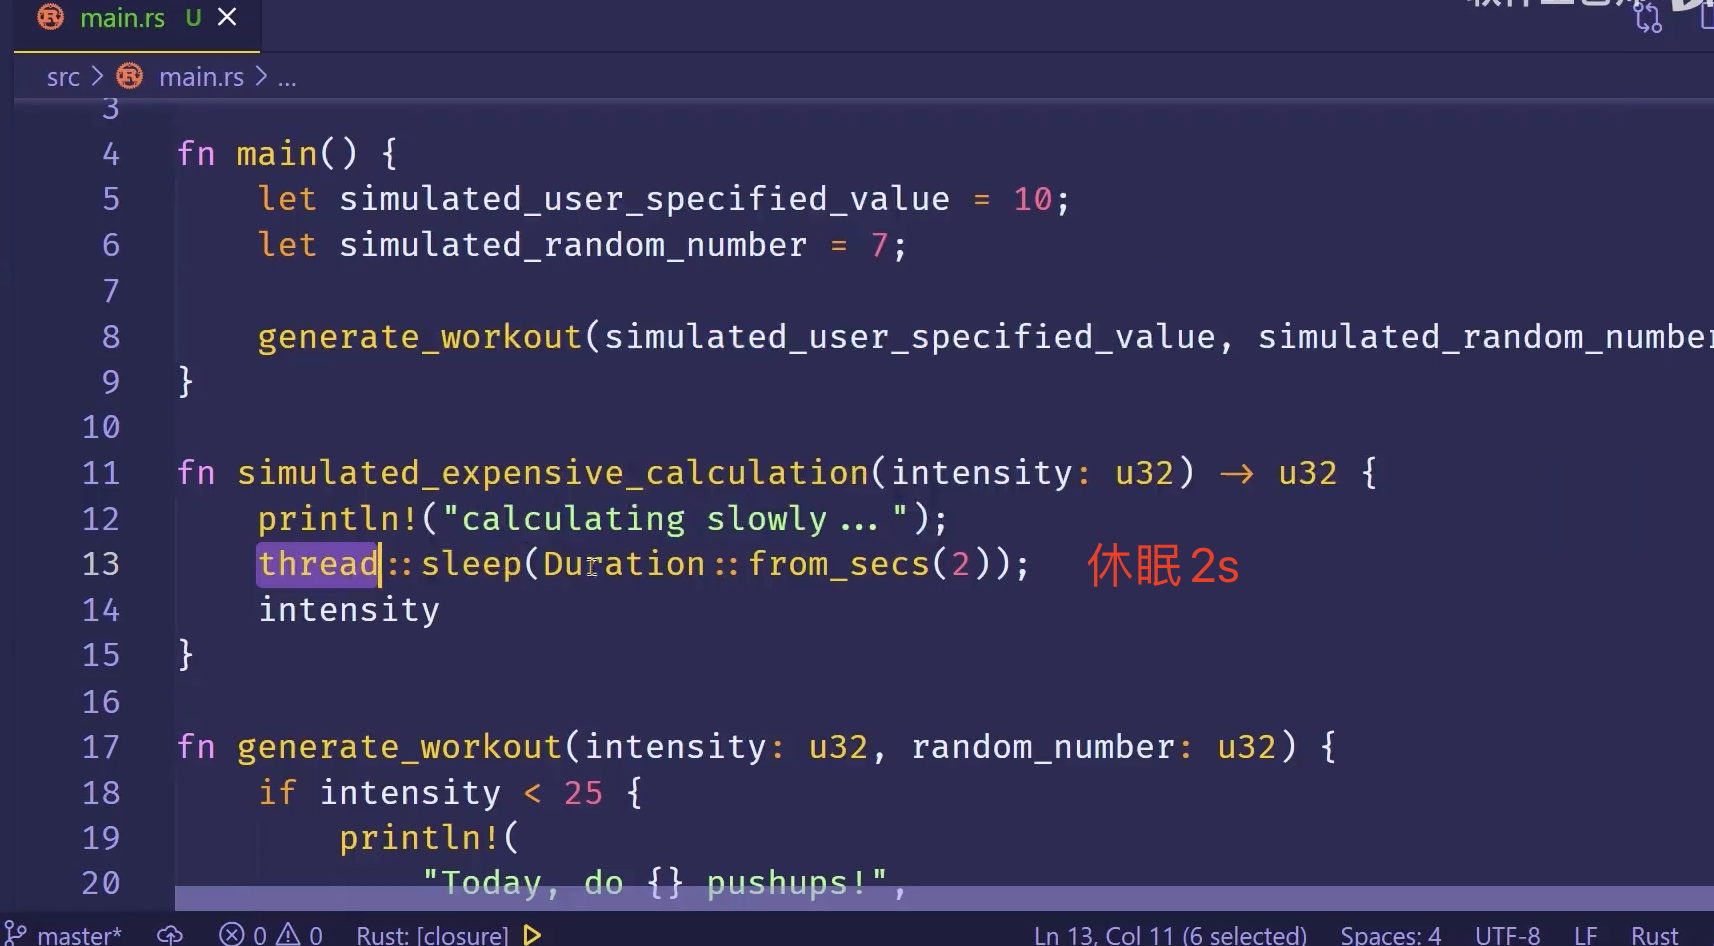Expand the breadcrumb ellipsis symbol list

click(287, 77)
